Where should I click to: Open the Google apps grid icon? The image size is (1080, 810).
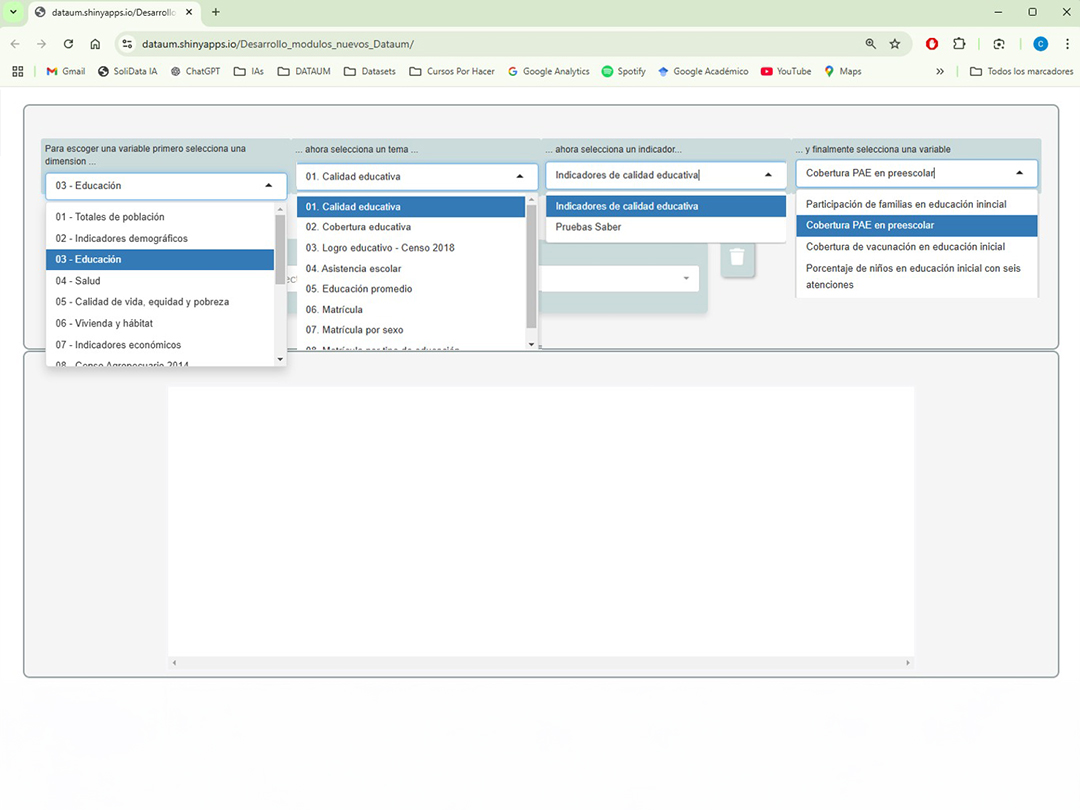[x=17, y=71]
